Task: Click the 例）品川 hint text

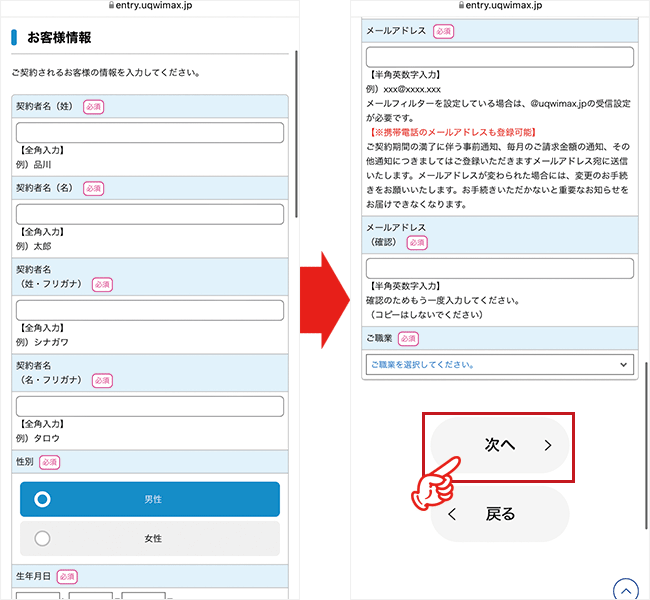Action: (x=33, y=165)
